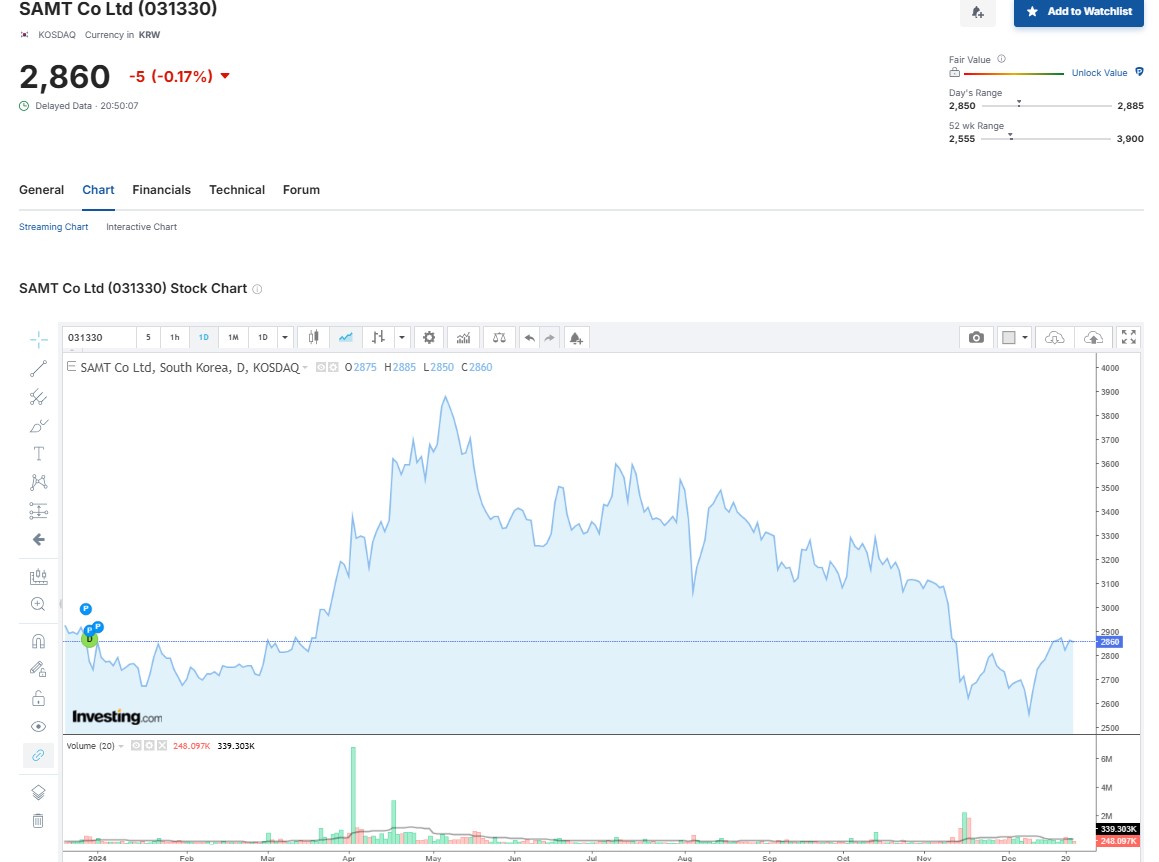This screenshot has height=862, width=1159.
Task: Switch to the Technical tab
Action: tap(237, 190)
